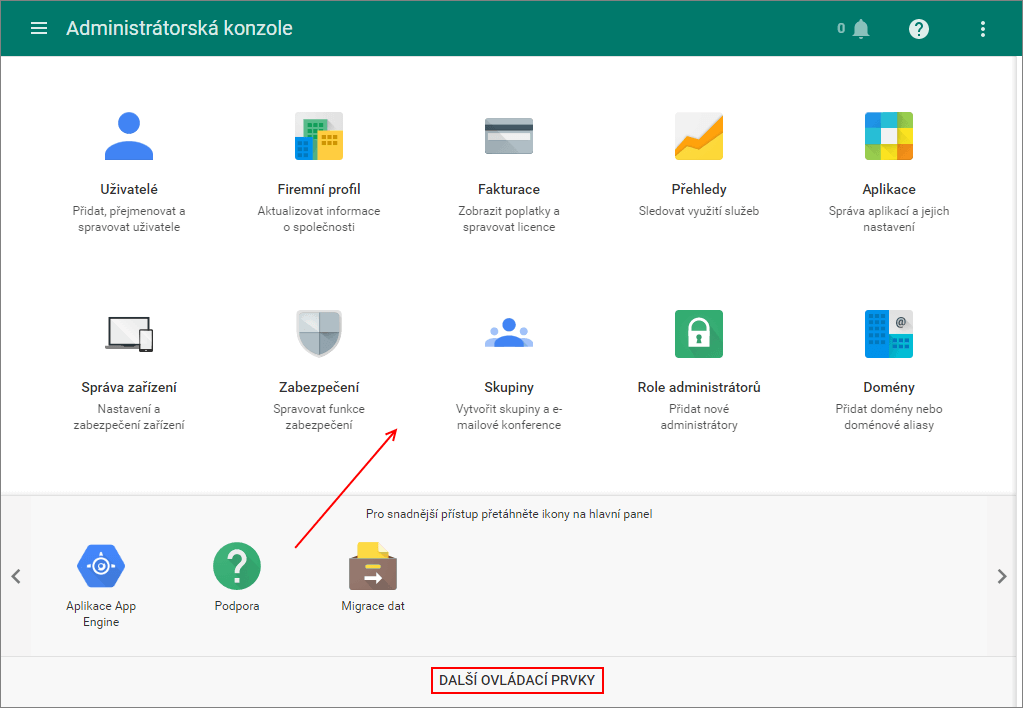1023x708 pixels.
Task: Open the Firemní profil building icon
Action: pyautogui.click(x=319, y=136)
